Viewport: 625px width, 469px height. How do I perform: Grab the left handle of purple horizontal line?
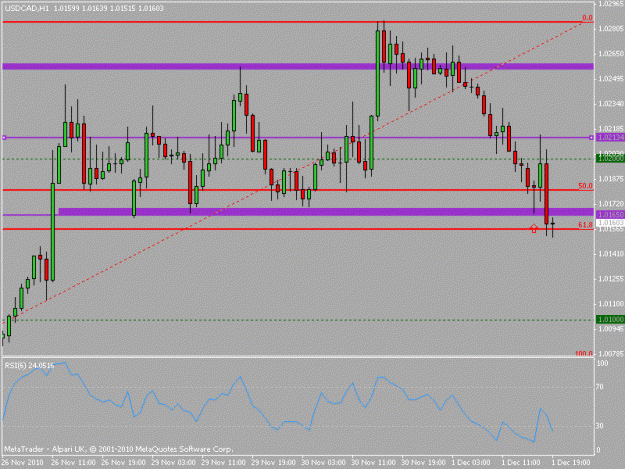point(4,137)
